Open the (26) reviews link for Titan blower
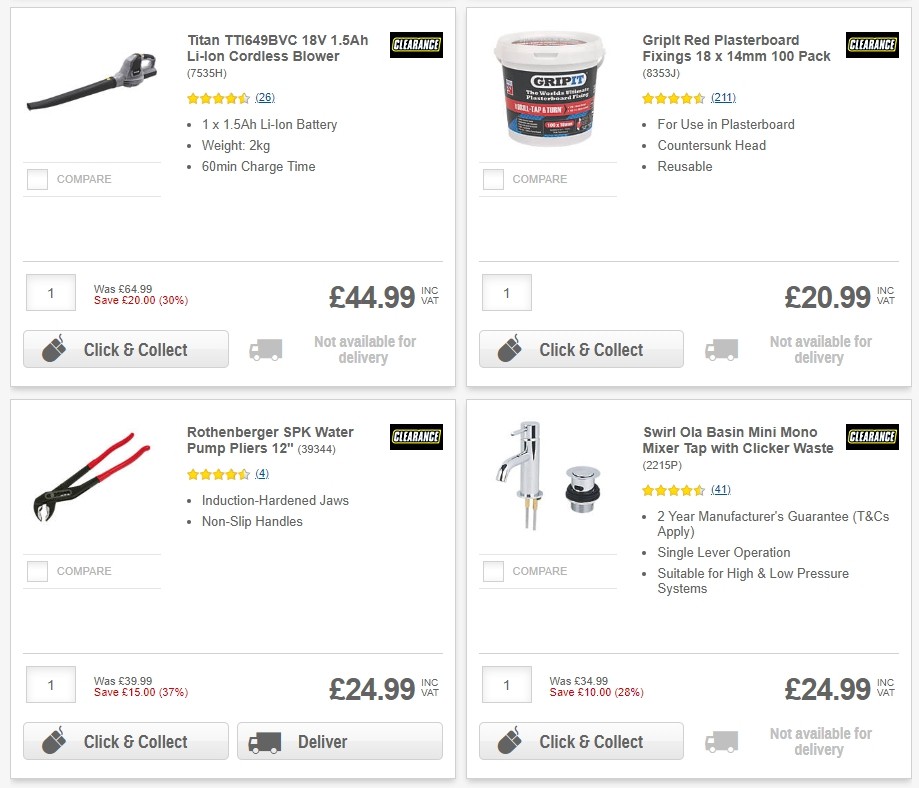Screen dimensions: 919x788 pyautogui.click(x=266, y=98)
